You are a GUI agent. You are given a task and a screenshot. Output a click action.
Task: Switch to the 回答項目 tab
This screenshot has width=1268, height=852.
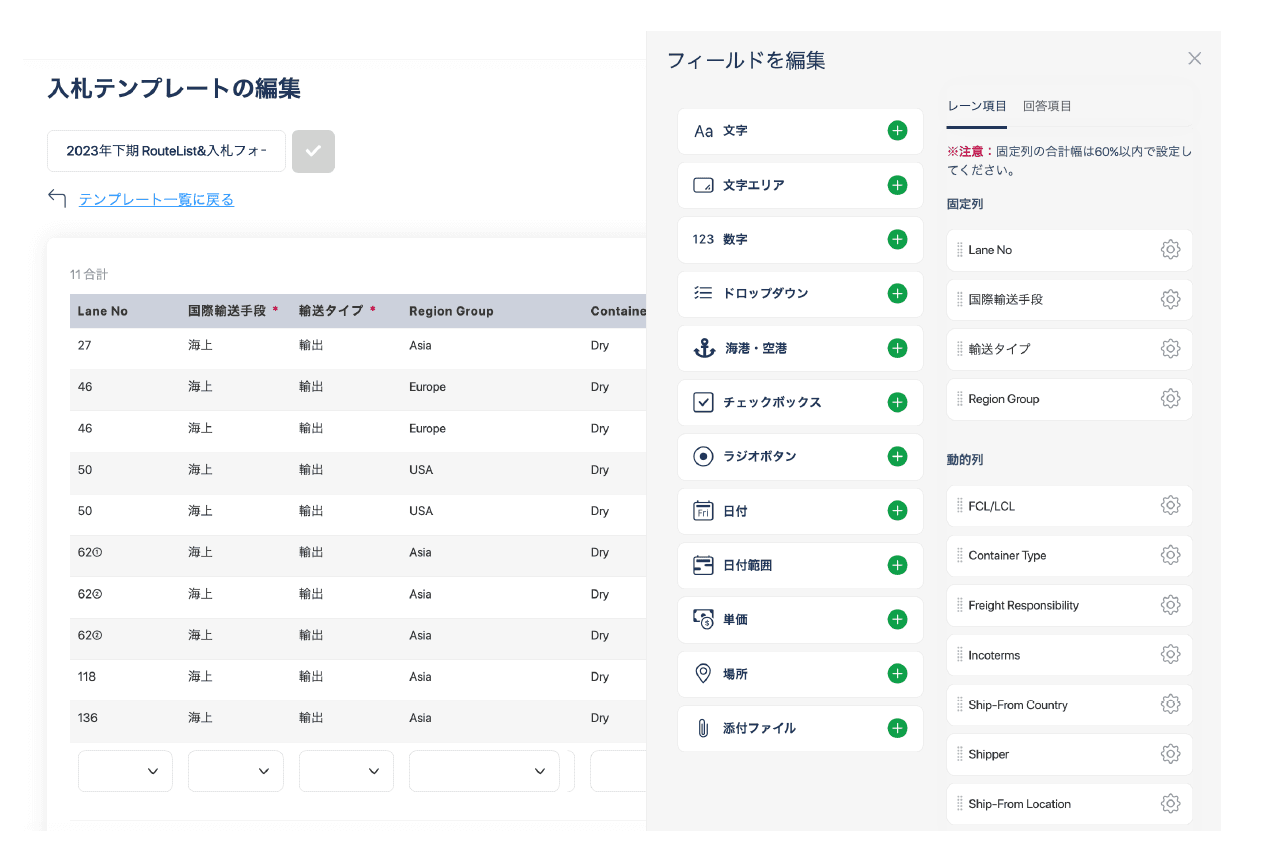(1047, 106)
